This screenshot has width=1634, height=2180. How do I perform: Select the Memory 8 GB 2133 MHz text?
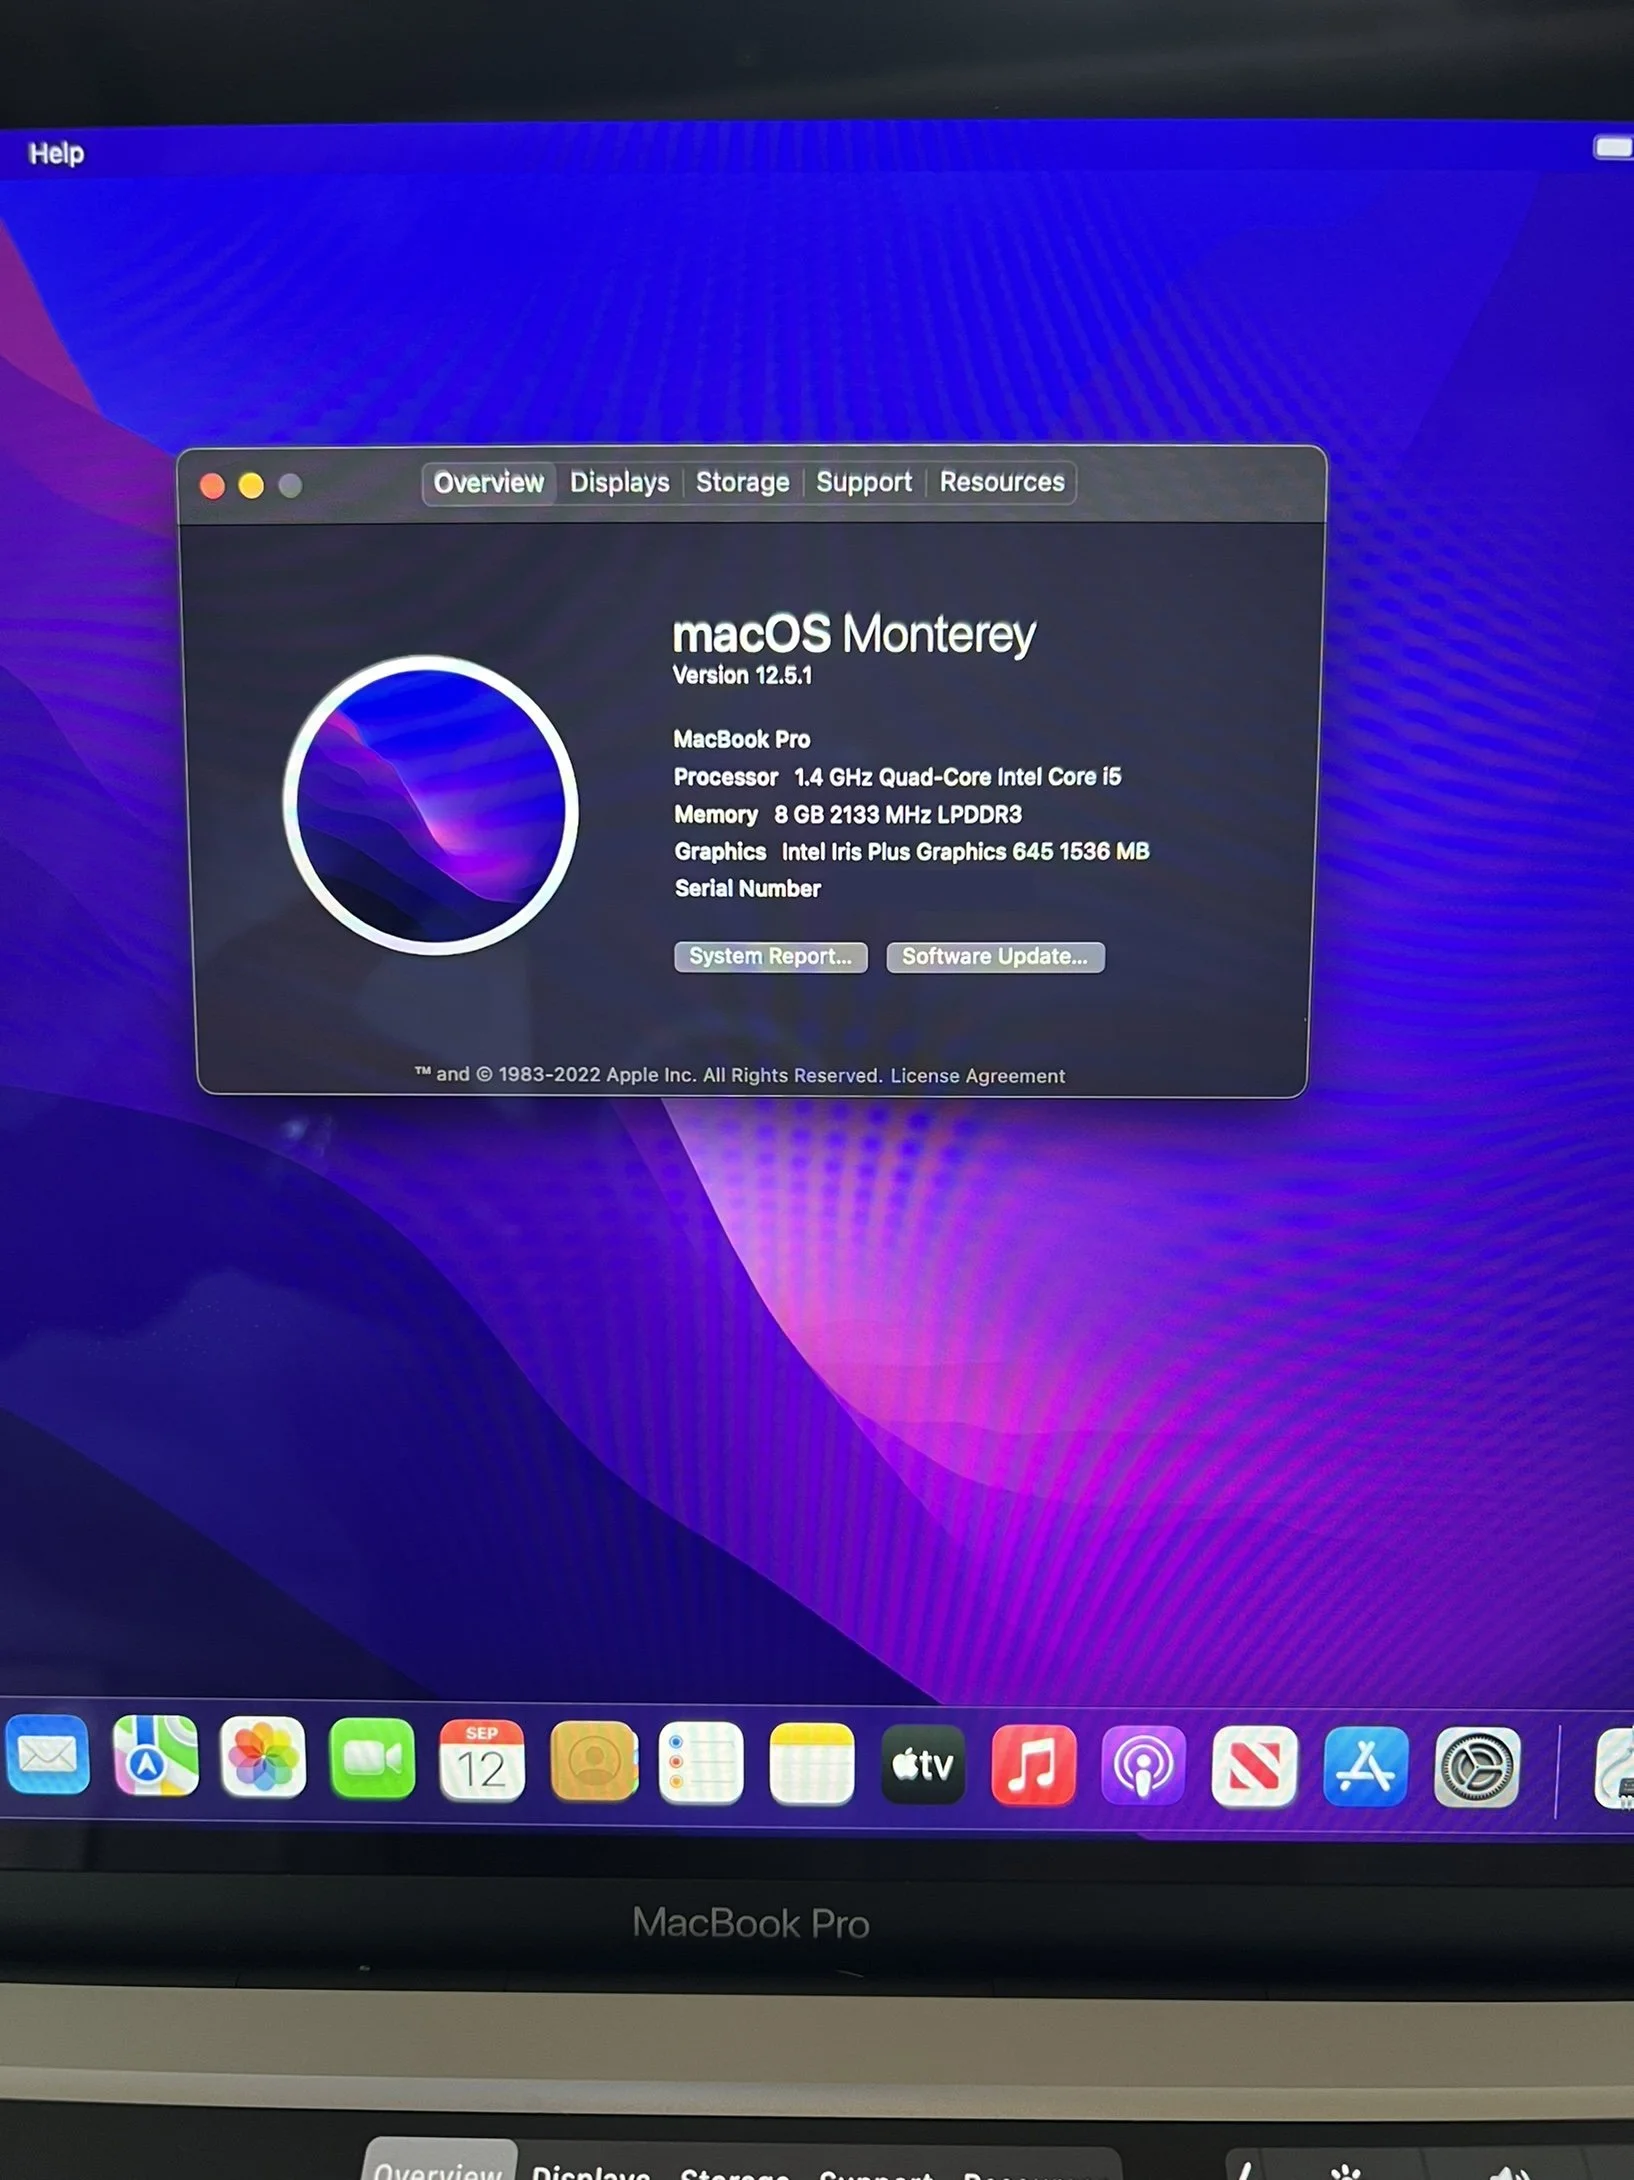[x=848, y=815]
